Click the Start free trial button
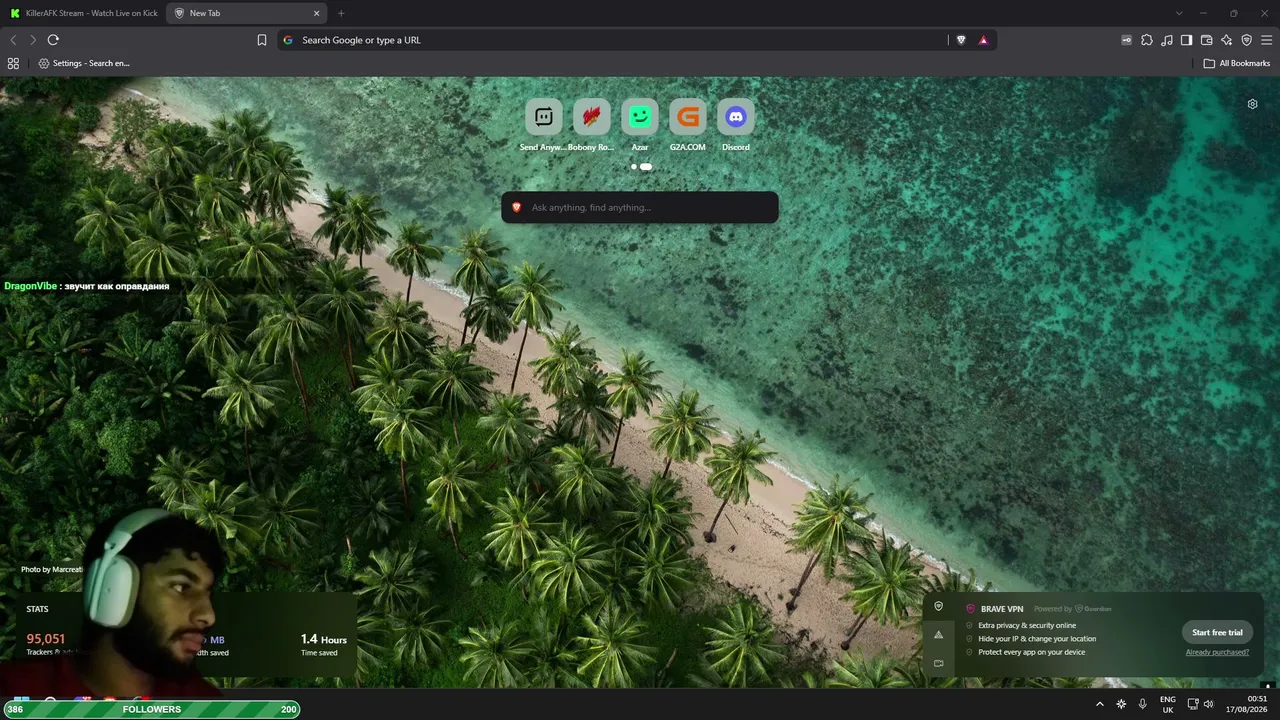Screen dimensions: 1280x720 [1217, 632]
